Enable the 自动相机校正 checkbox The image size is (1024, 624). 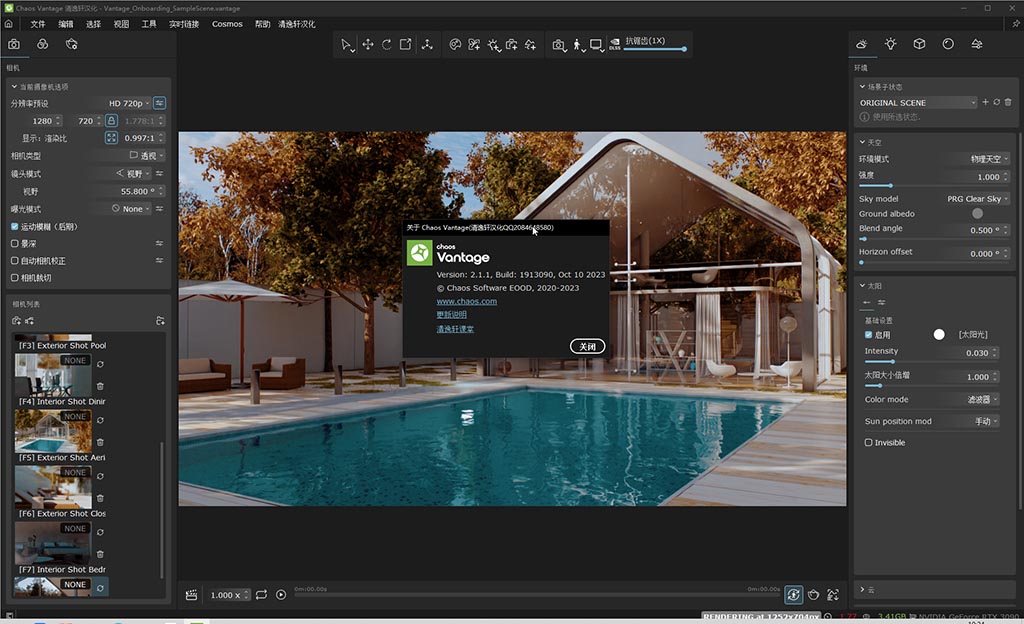pos(14,260)
